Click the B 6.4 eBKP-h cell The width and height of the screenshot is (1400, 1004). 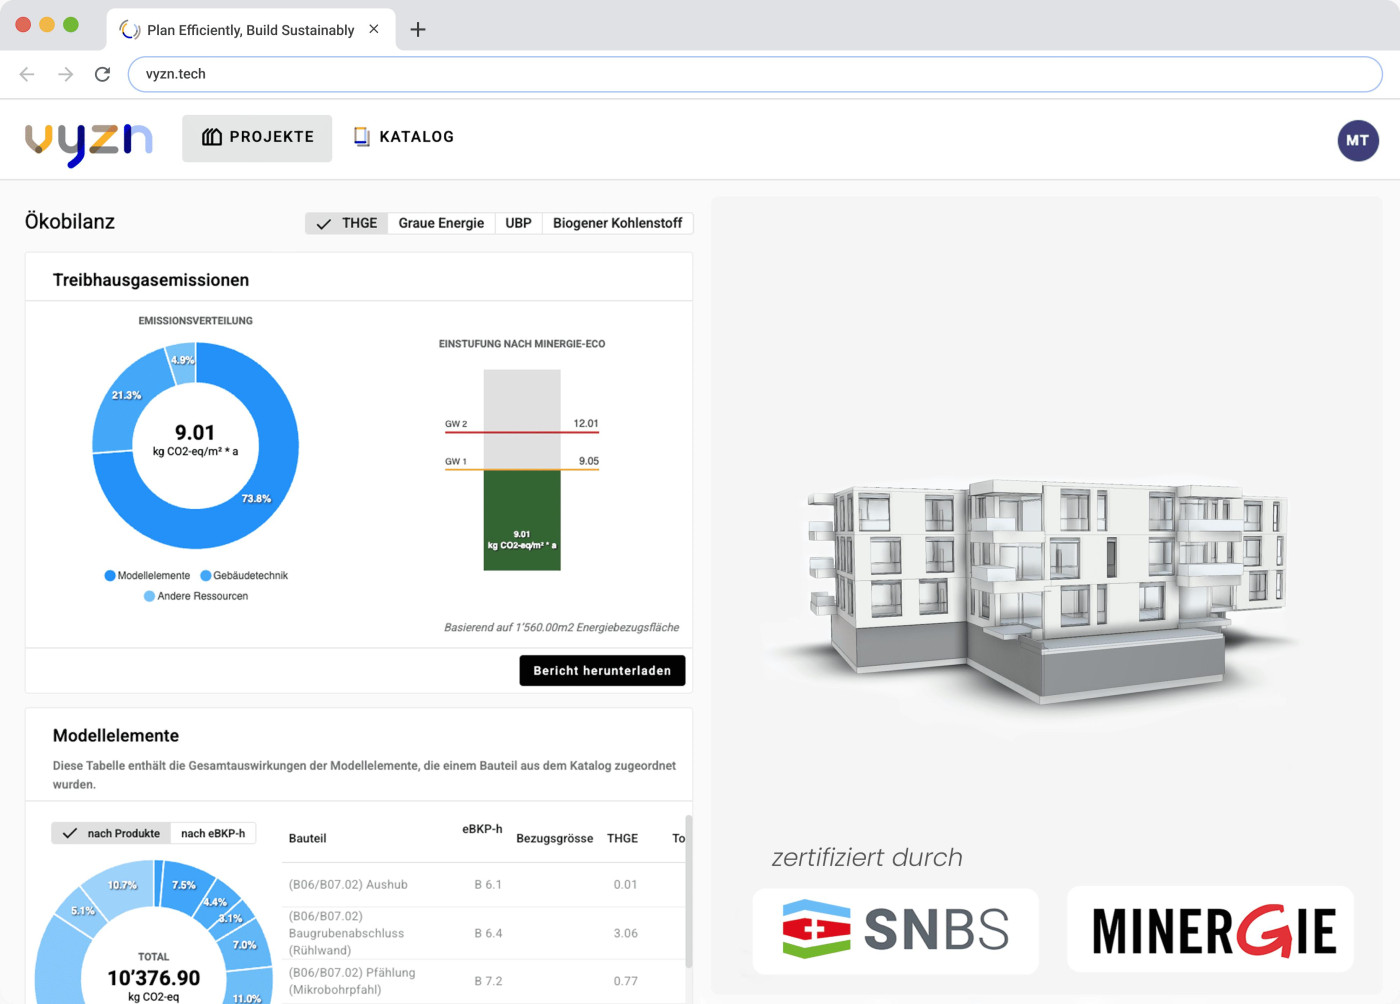488,934
